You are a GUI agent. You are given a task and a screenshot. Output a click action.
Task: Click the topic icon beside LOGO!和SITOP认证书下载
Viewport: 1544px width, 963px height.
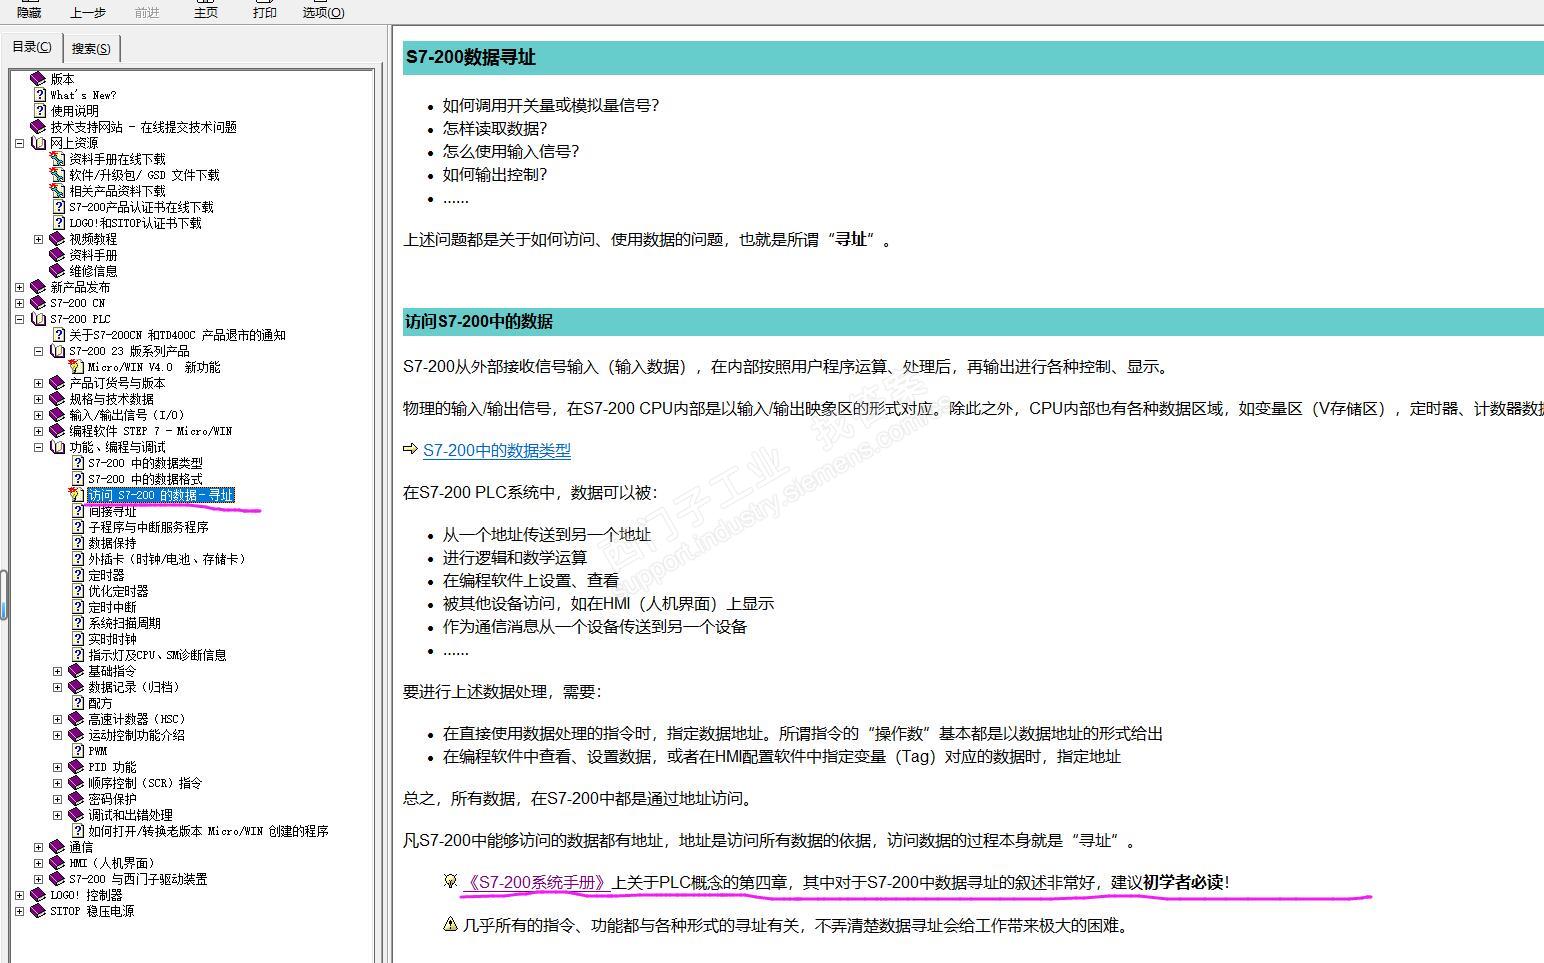tap(59, 223)
